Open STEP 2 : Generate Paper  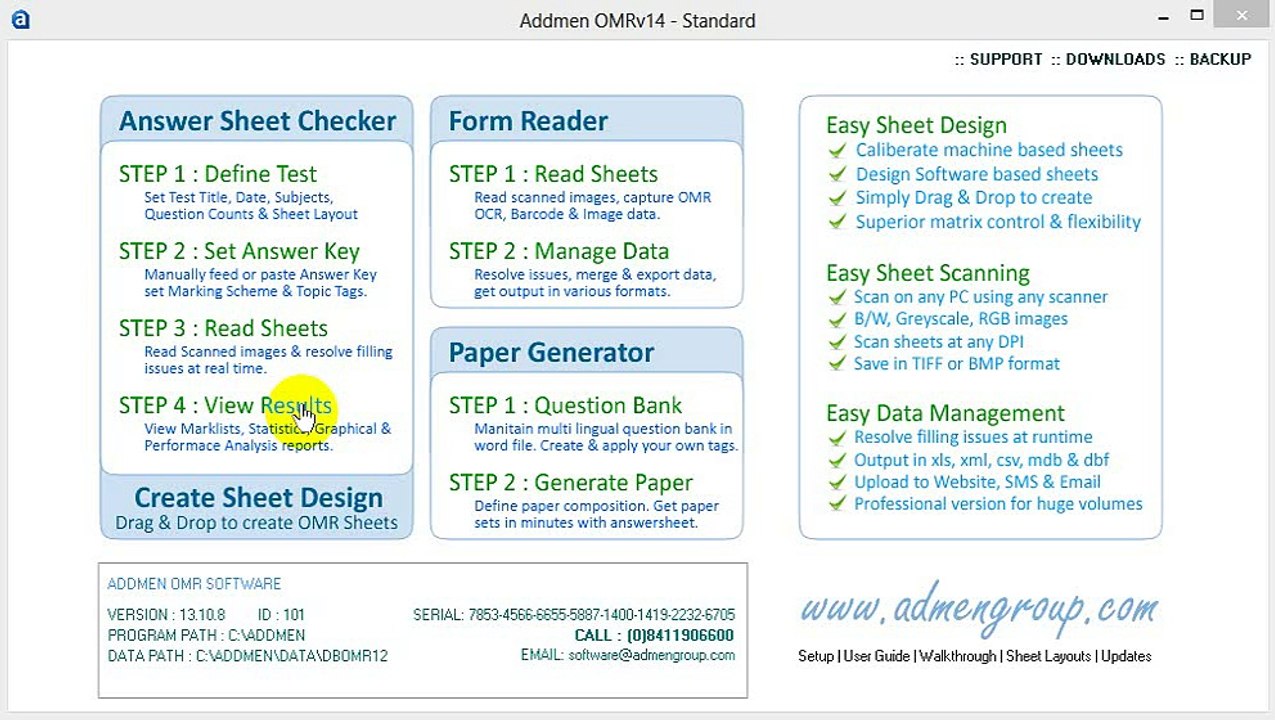pos(571,482)
